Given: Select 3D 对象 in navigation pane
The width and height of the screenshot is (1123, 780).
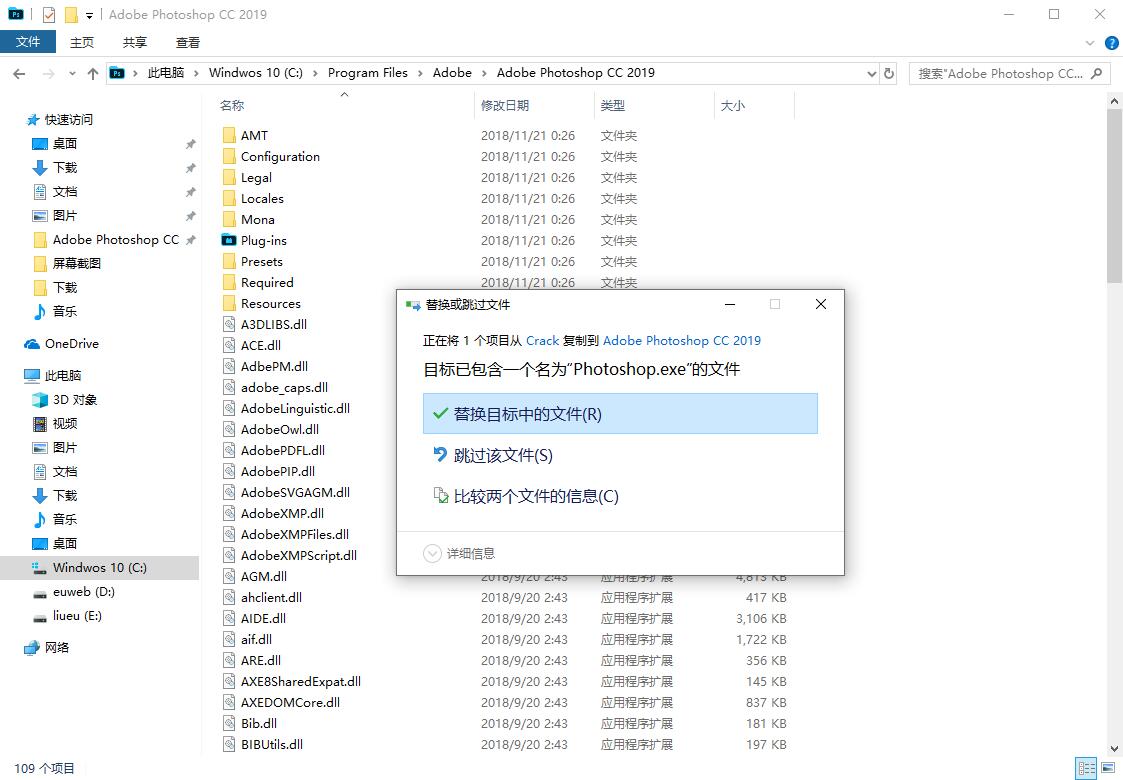Looking at the screenshot, I should [74, 400].
